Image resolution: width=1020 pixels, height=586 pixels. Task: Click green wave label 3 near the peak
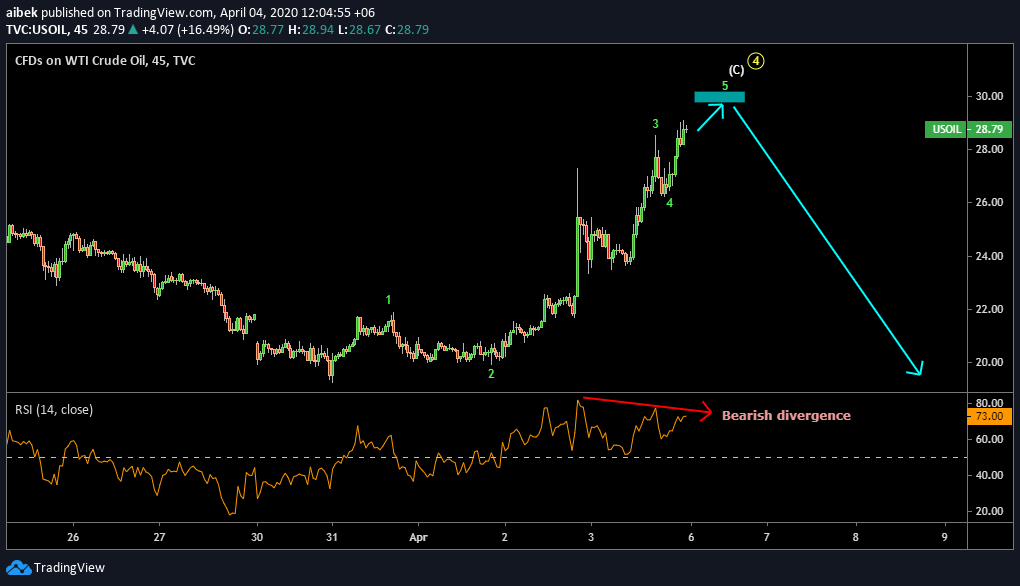coord(656,124)
